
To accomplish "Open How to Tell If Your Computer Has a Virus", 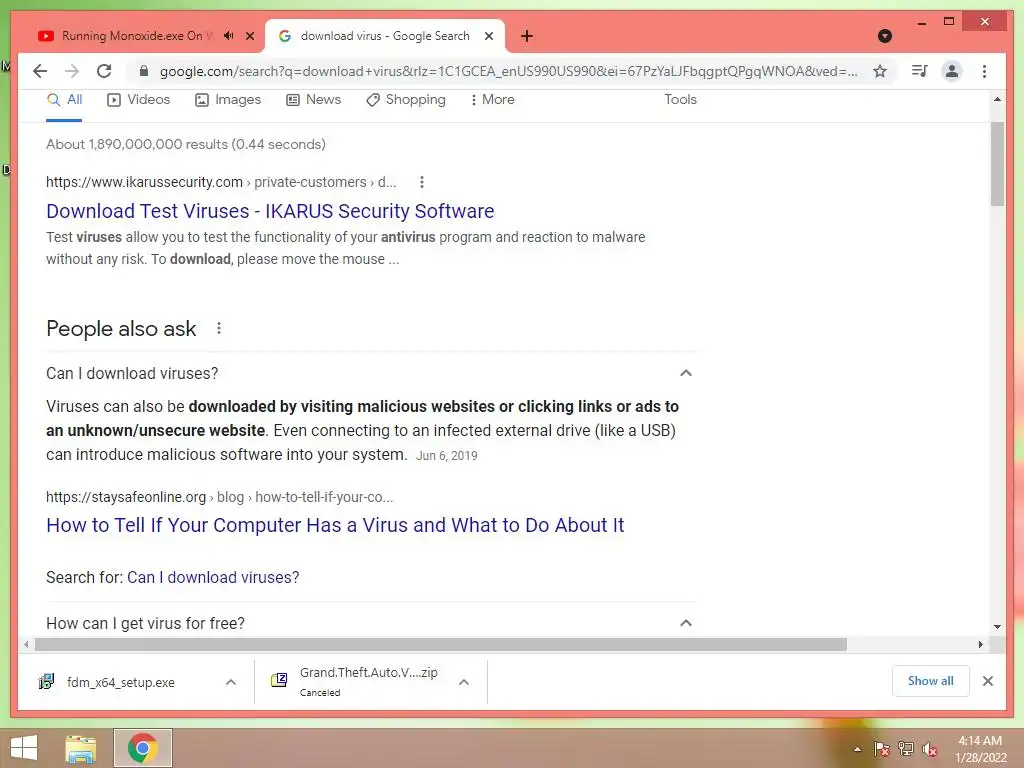I will tap(335, 525).
